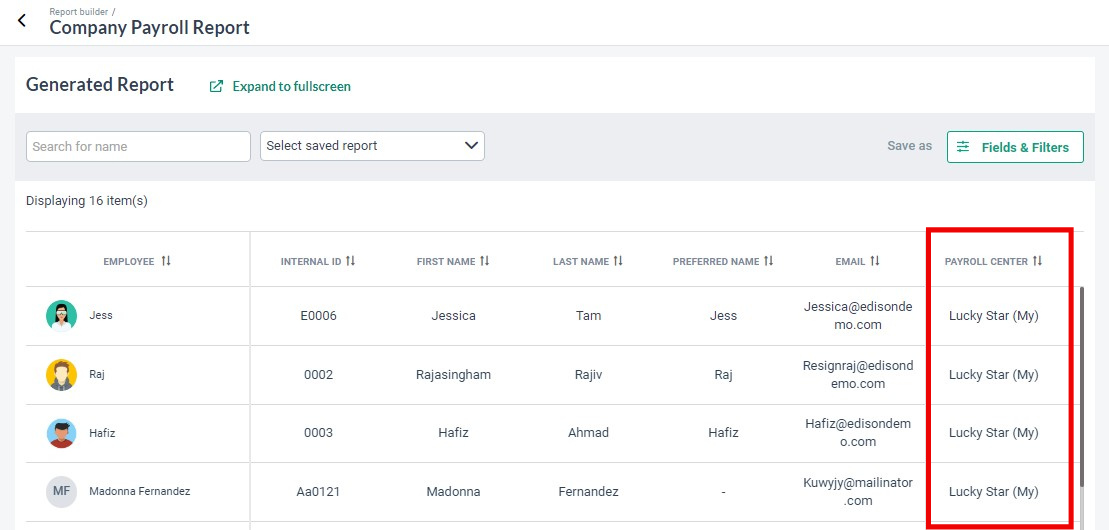Open the Select saved report dropdown
1109x530 pixels.
tap(372, 146)
